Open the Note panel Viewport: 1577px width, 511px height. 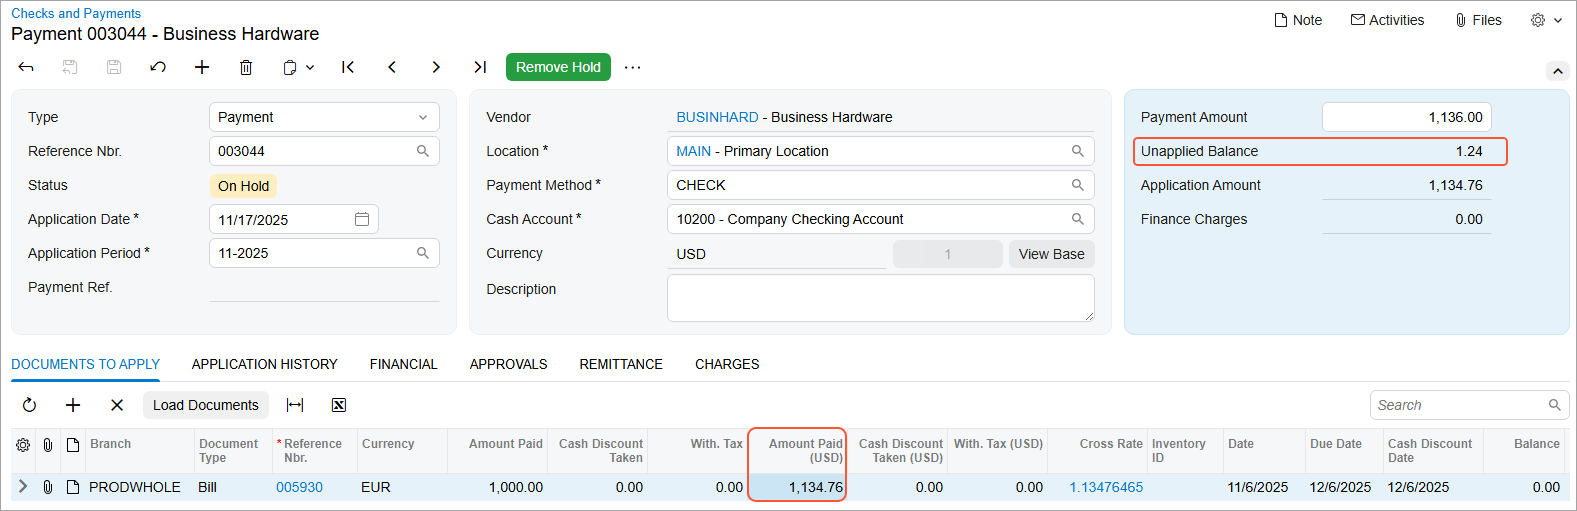1298,20
